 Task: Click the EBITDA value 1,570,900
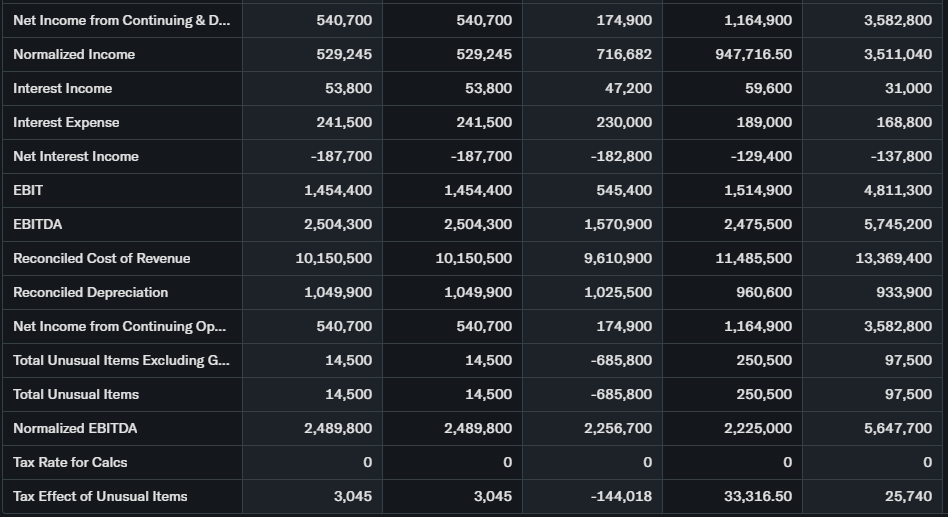[x=618, y=224]
